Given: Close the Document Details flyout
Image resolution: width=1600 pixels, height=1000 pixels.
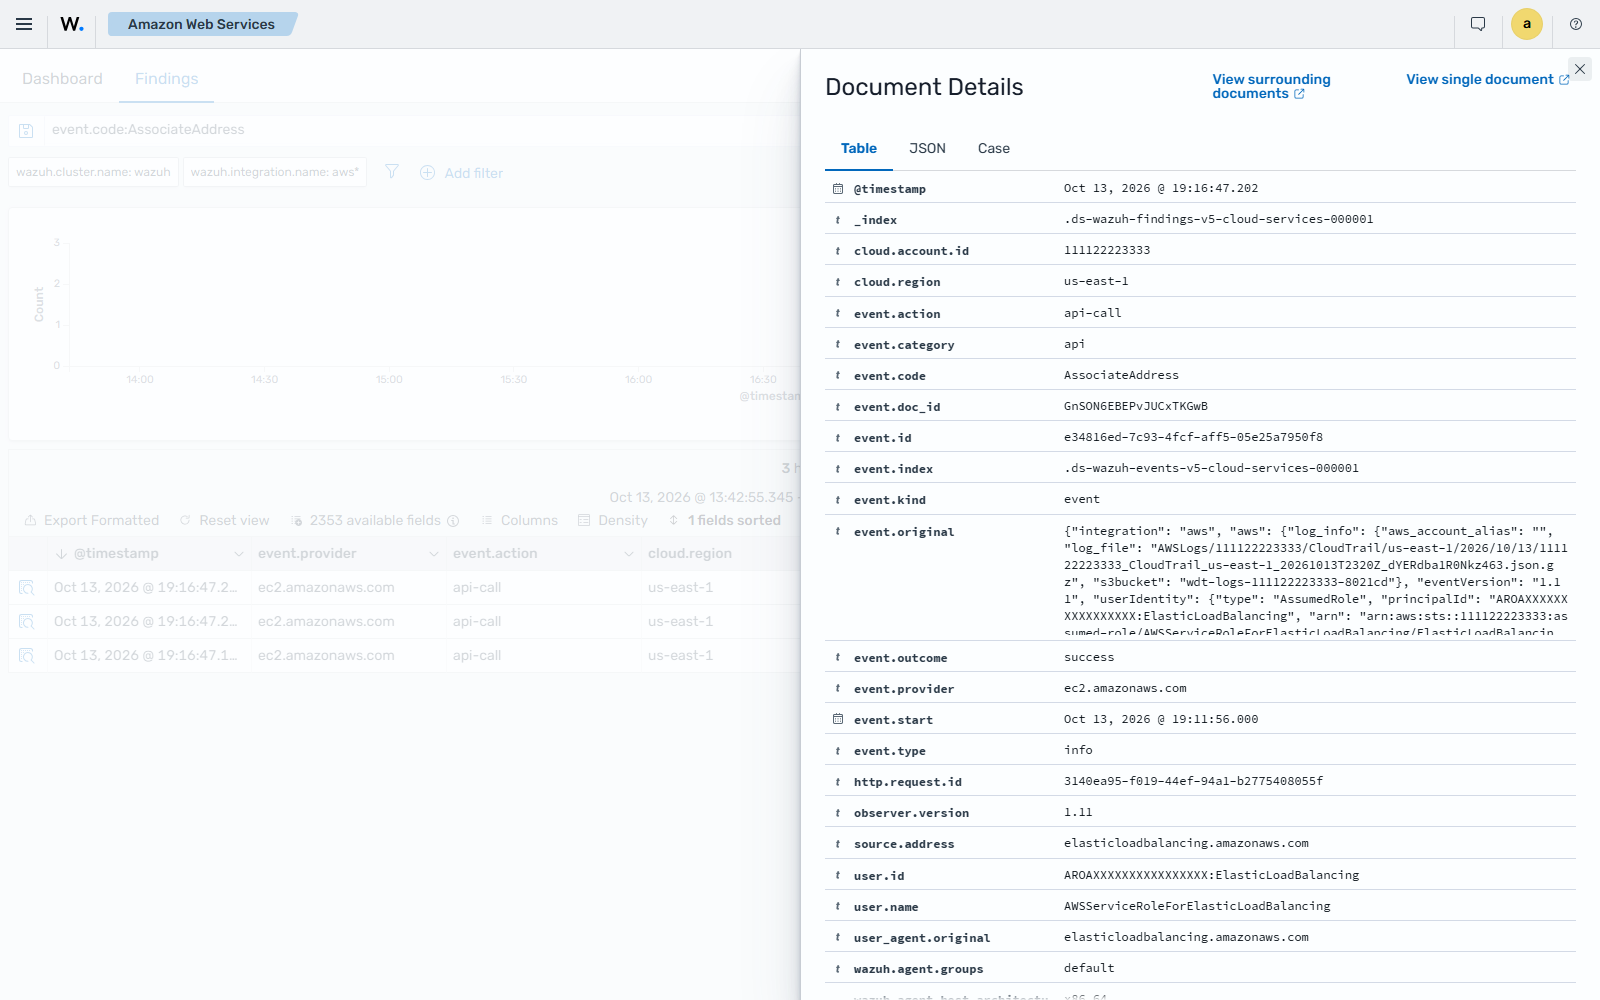Looking at the screenshot, I should pyautogui.click(x=1580, y=69).
